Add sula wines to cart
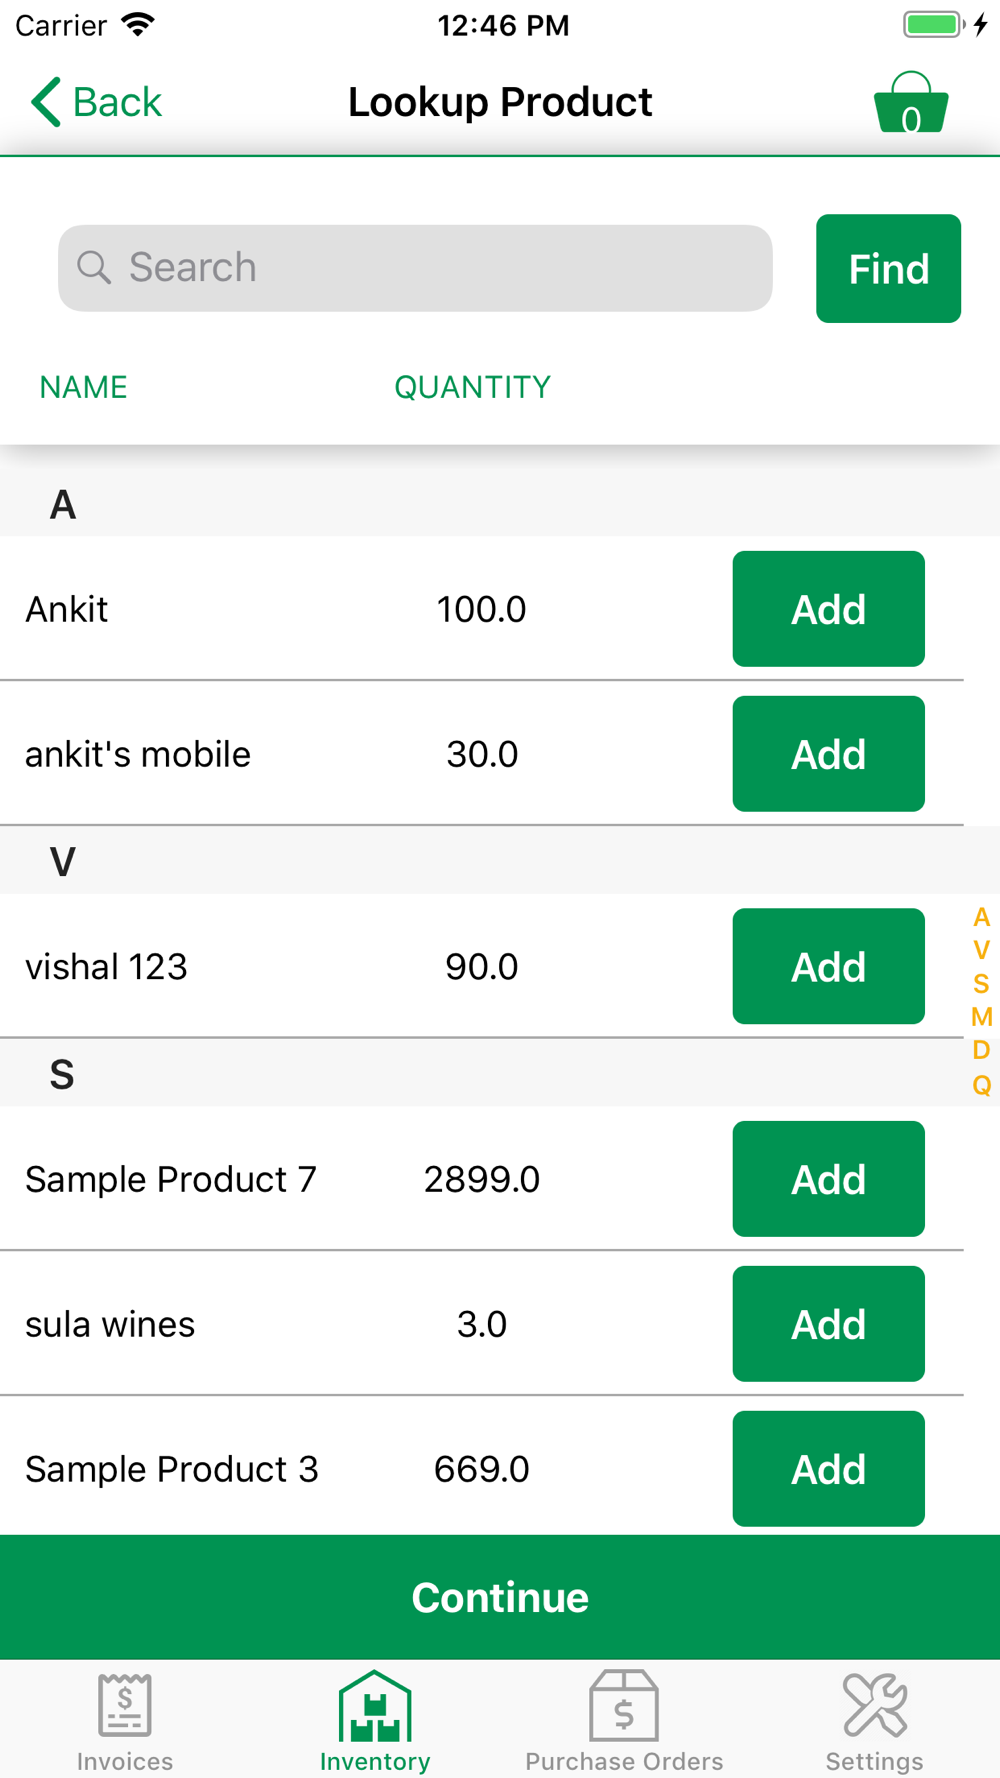 pyautogui.click(x=828, y=1324)
